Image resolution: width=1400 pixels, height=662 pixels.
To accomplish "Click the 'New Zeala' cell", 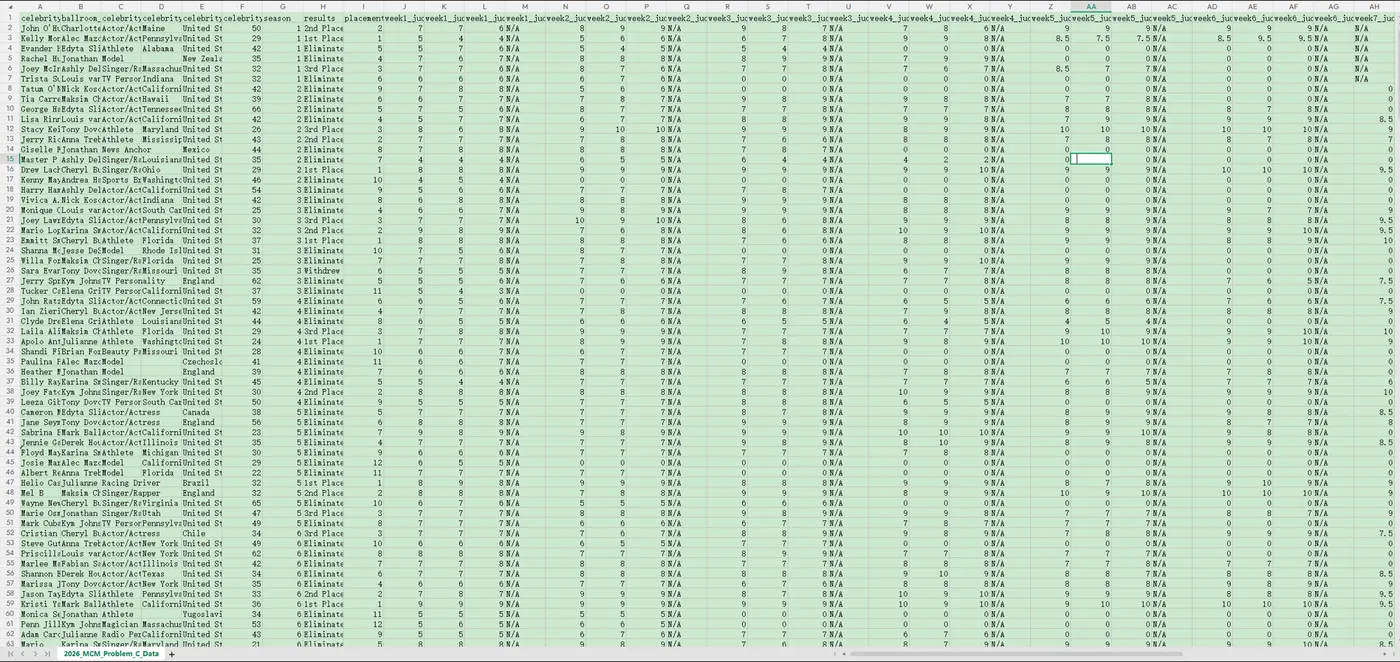I will pyautogui.click(x=201, y=58).
